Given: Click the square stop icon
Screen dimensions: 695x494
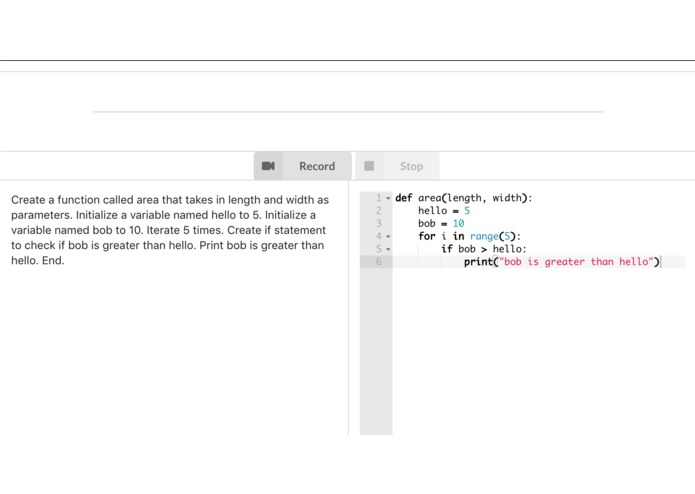Looking at the screenshot, I should click(x=369, y=166).
